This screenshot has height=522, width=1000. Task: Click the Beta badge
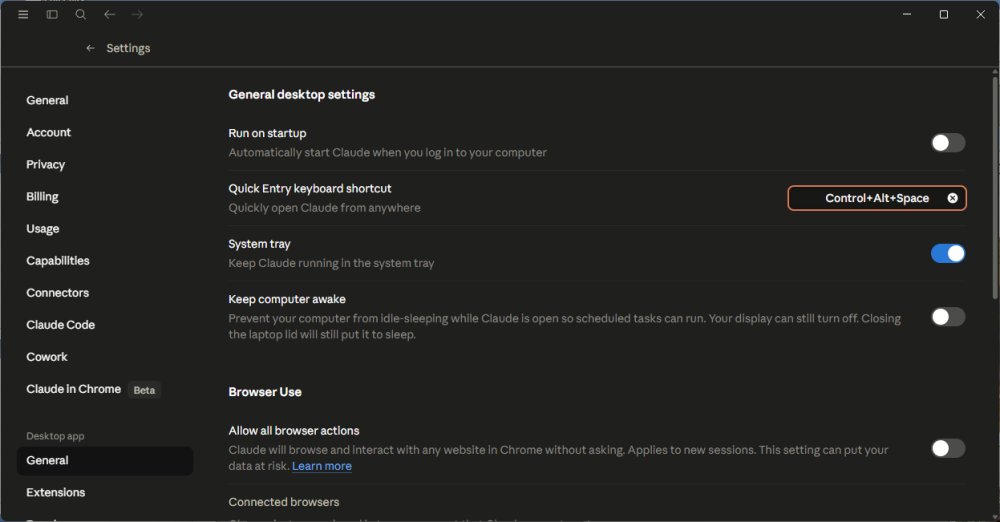click(144, 390)
